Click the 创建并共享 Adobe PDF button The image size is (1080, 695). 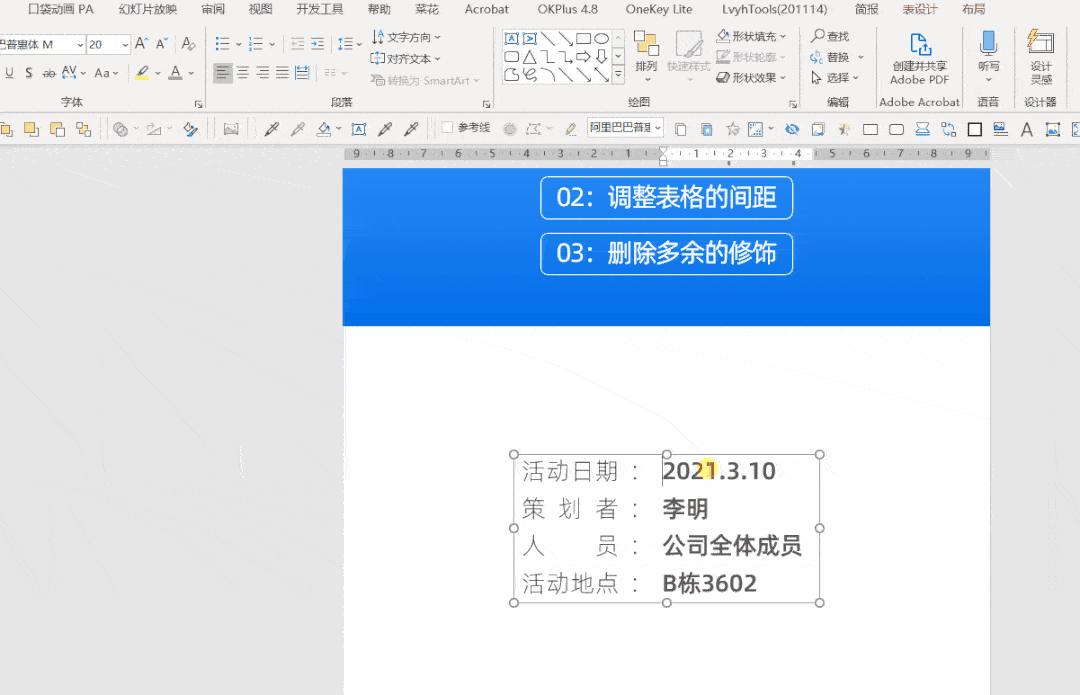click(x=919, y=57)
